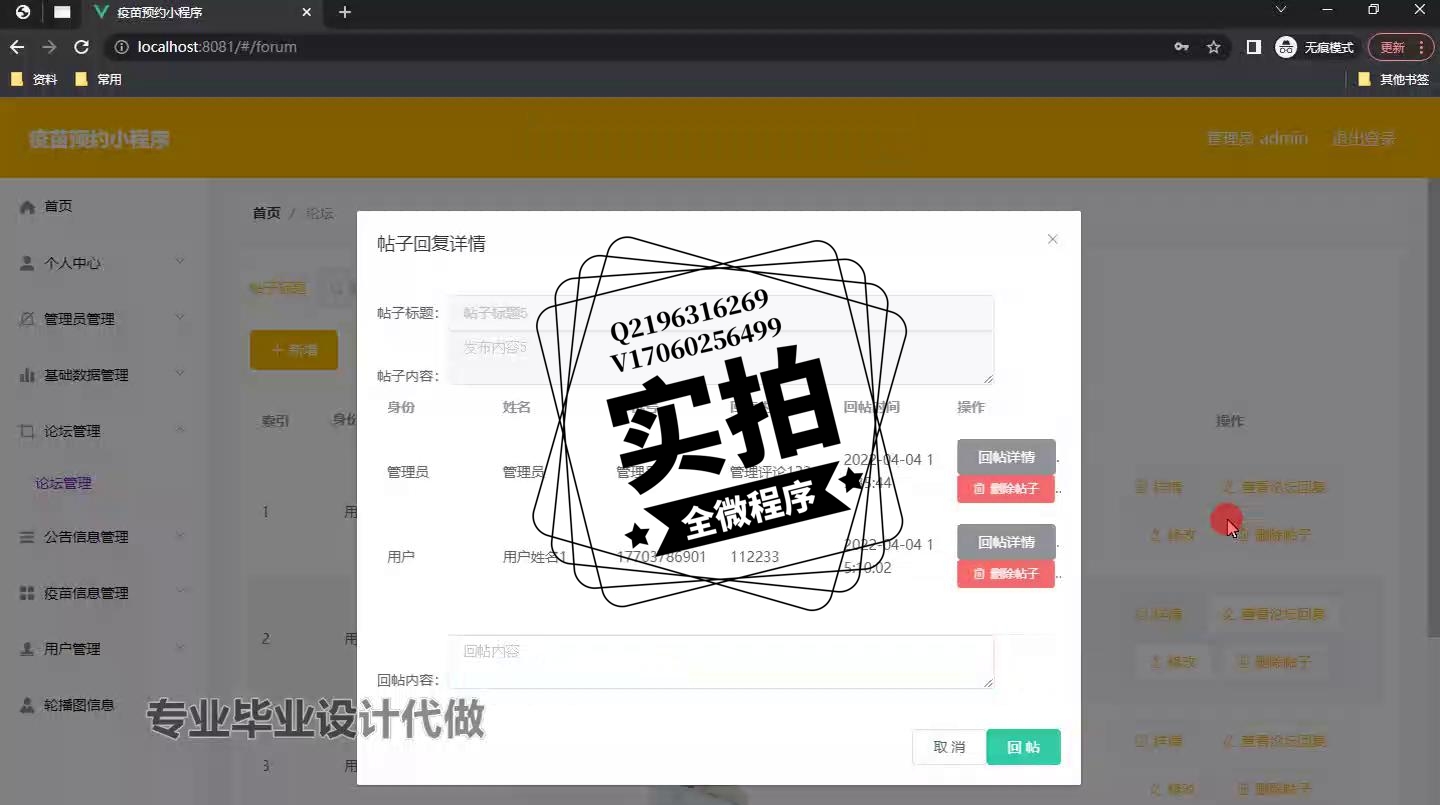Screen dimensions: 1440x805
Task: Collapse the 论坛管理 menu chevron
Action: click(x=180, y=429)
